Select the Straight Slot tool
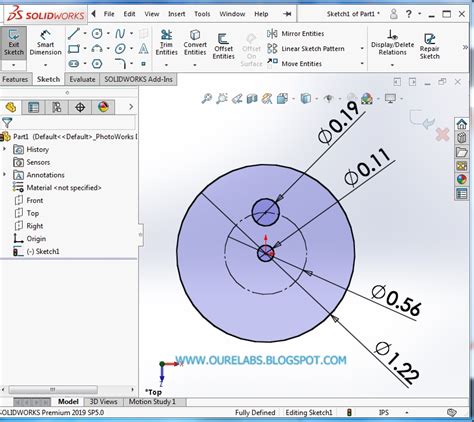This screenshot has width=474, height=422. [74, 63]
